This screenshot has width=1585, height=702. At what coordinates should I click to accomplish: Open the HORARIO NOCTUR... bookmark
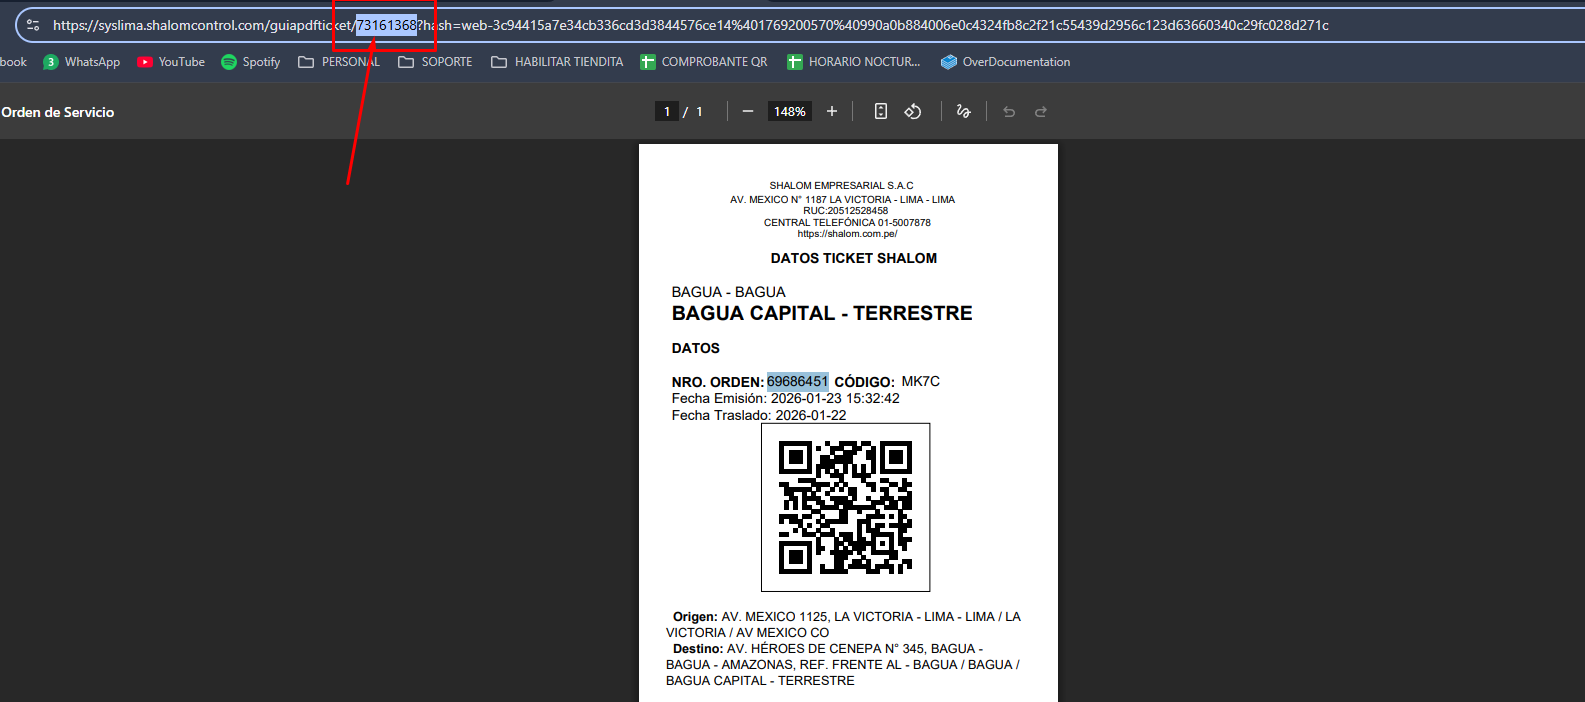853,62
